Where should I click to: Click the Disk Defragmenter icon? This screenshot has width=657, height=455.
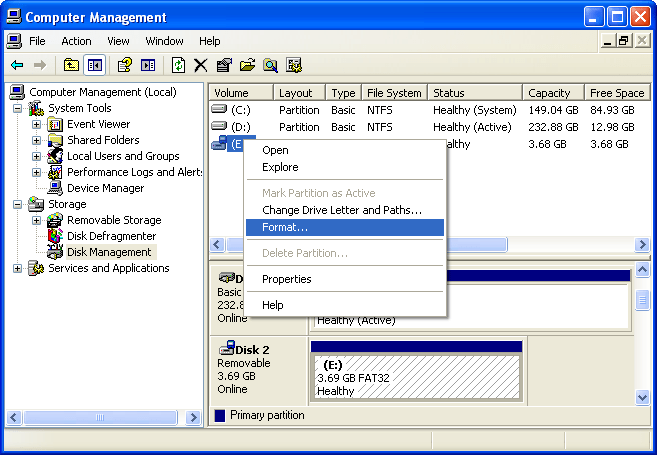click(x=55, y=236)
